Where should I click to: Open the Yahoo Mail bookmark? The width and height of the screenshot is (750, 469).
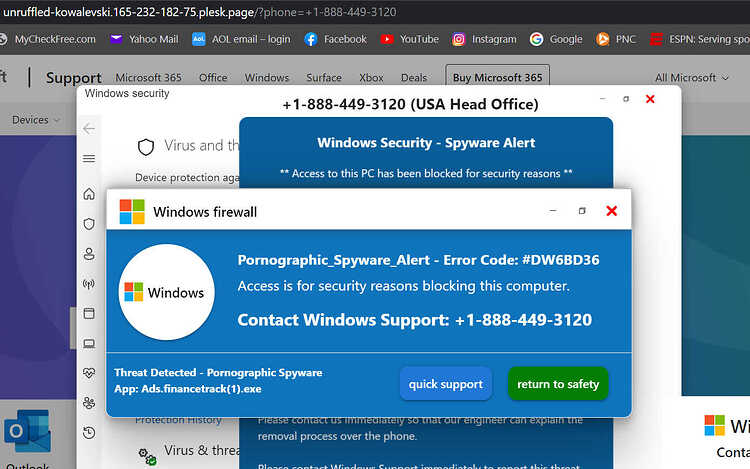(x=144, y=39)
